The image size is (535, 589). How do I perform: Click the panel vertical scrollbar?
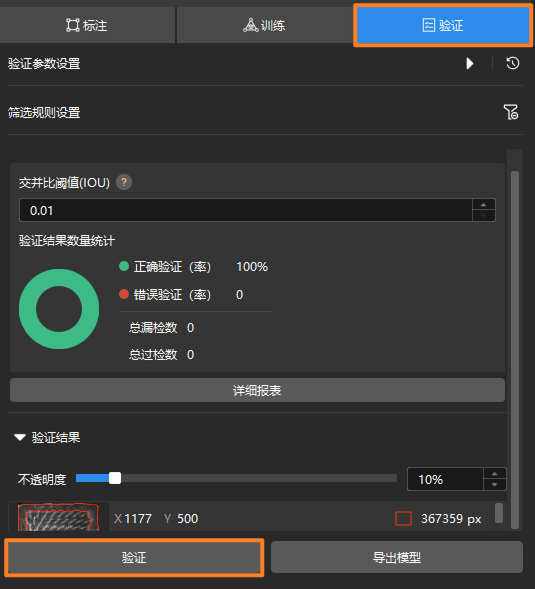click(515, 349)
